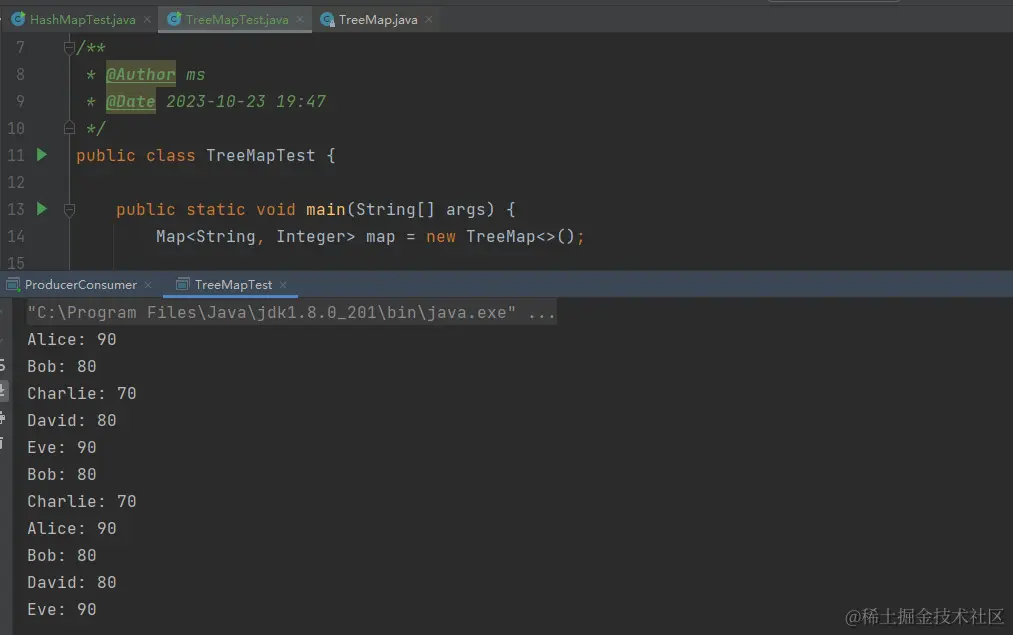Select the TreeMapTest run tab
Viewport: 1013px width, 635px height.
pos(233,284)
